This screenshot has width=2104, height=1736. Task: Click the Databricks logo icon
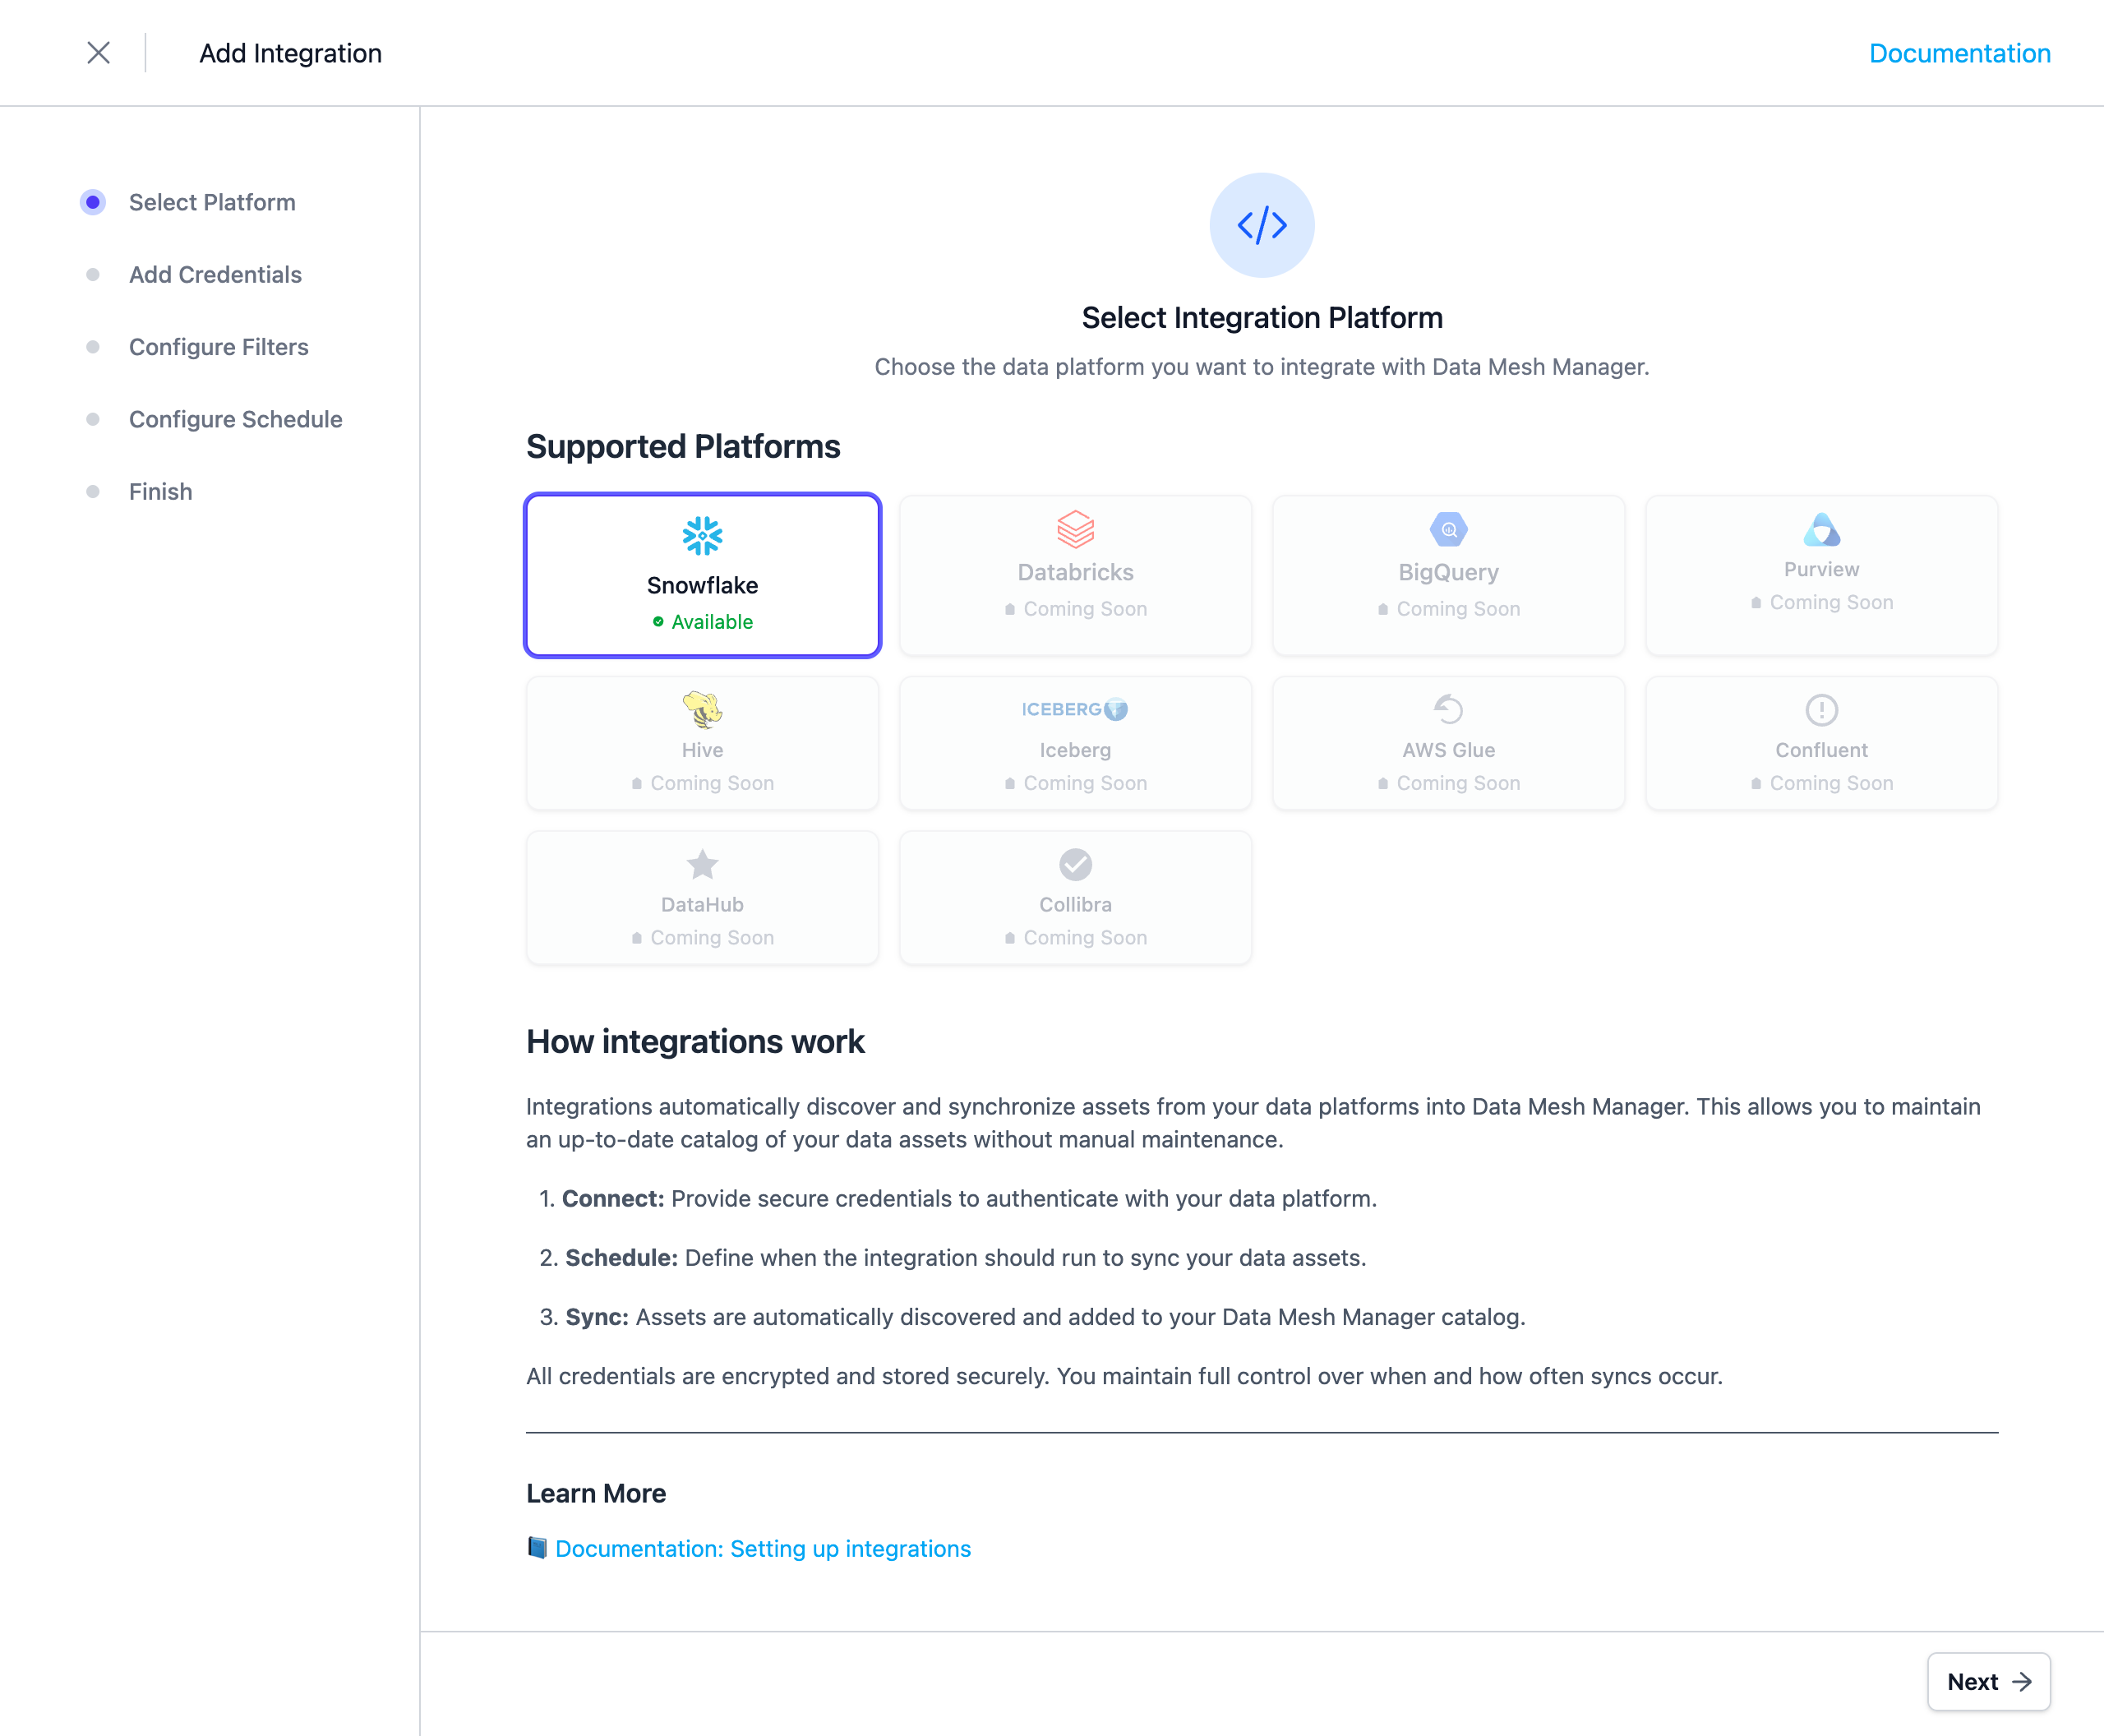tap(1075, 529)
